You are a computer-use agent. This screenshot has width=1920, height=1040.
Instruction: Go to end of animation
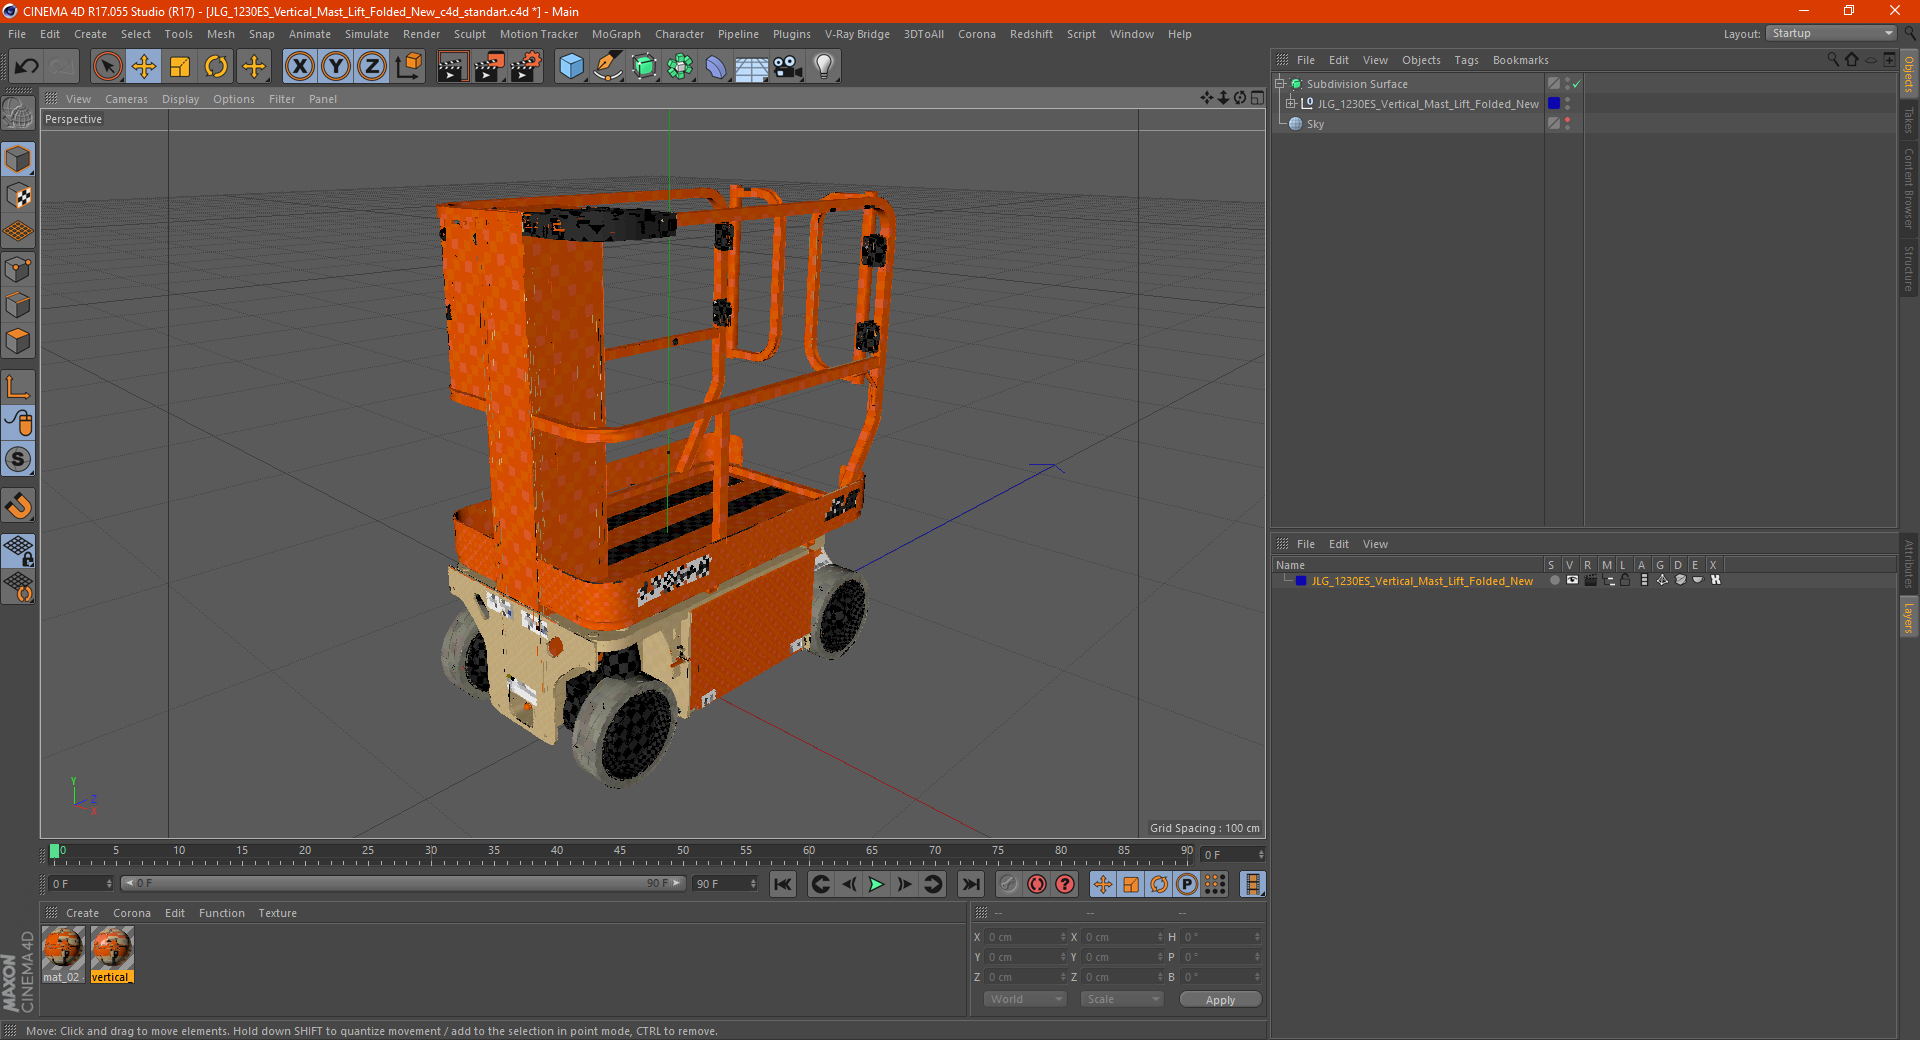[x=970, y=884]
